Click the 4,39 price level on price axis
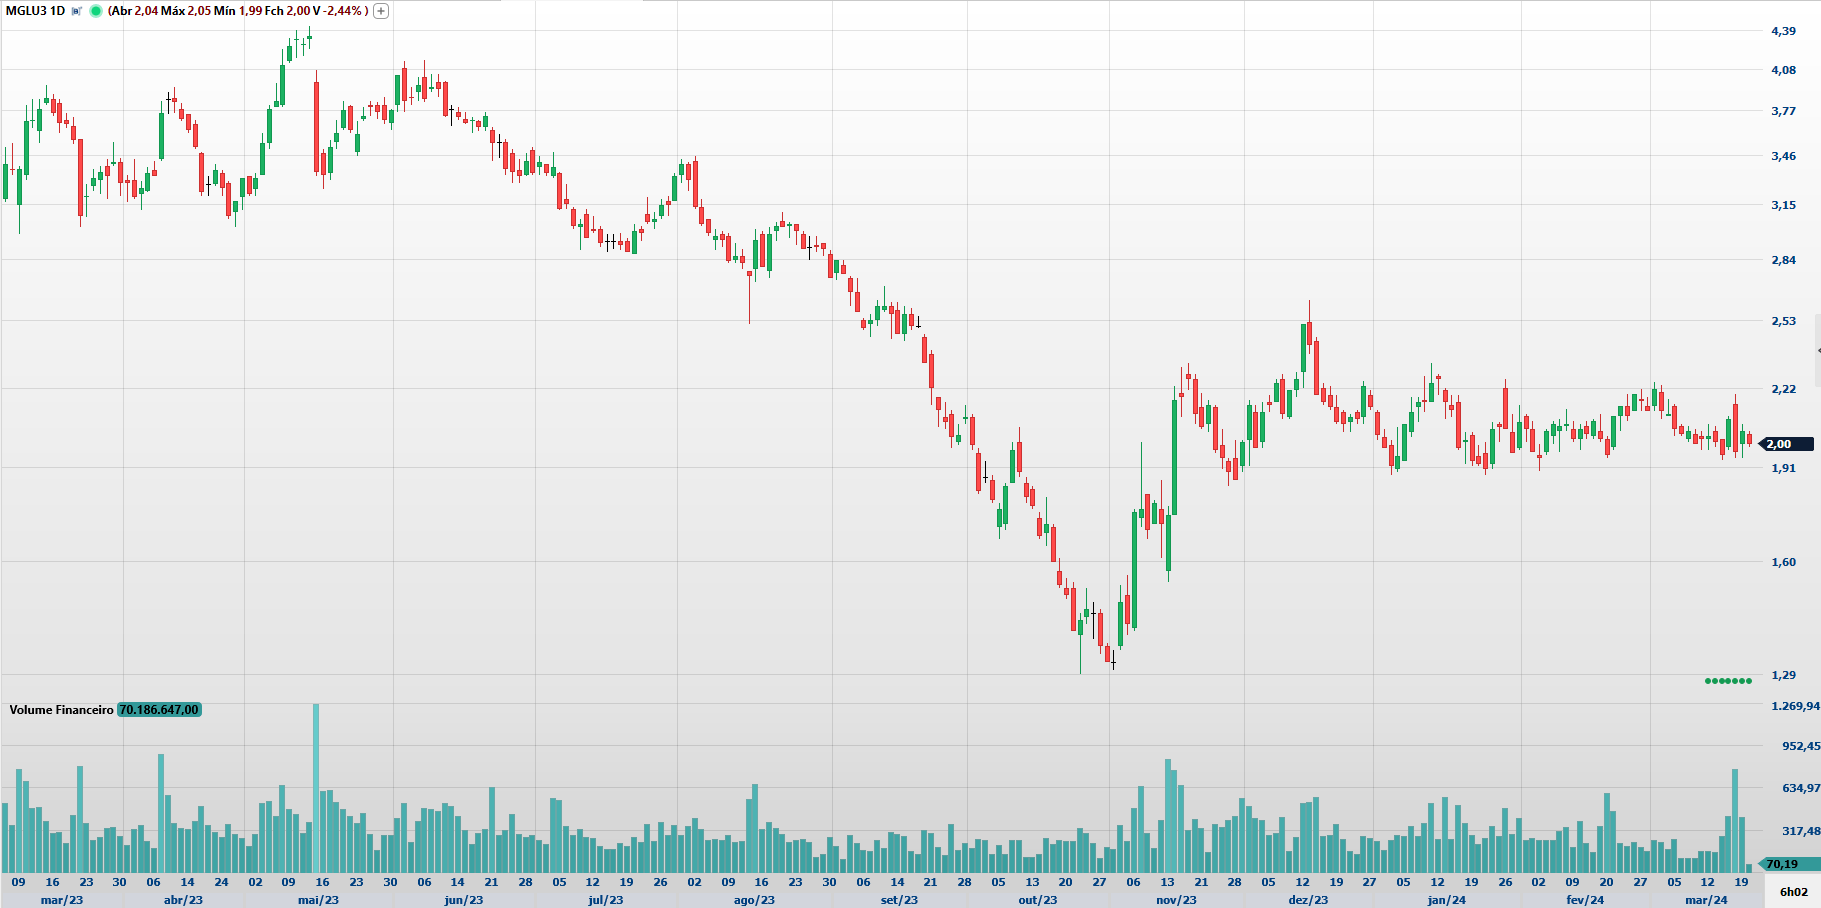Viewport: 1821px width, 908px height. 1783,31
